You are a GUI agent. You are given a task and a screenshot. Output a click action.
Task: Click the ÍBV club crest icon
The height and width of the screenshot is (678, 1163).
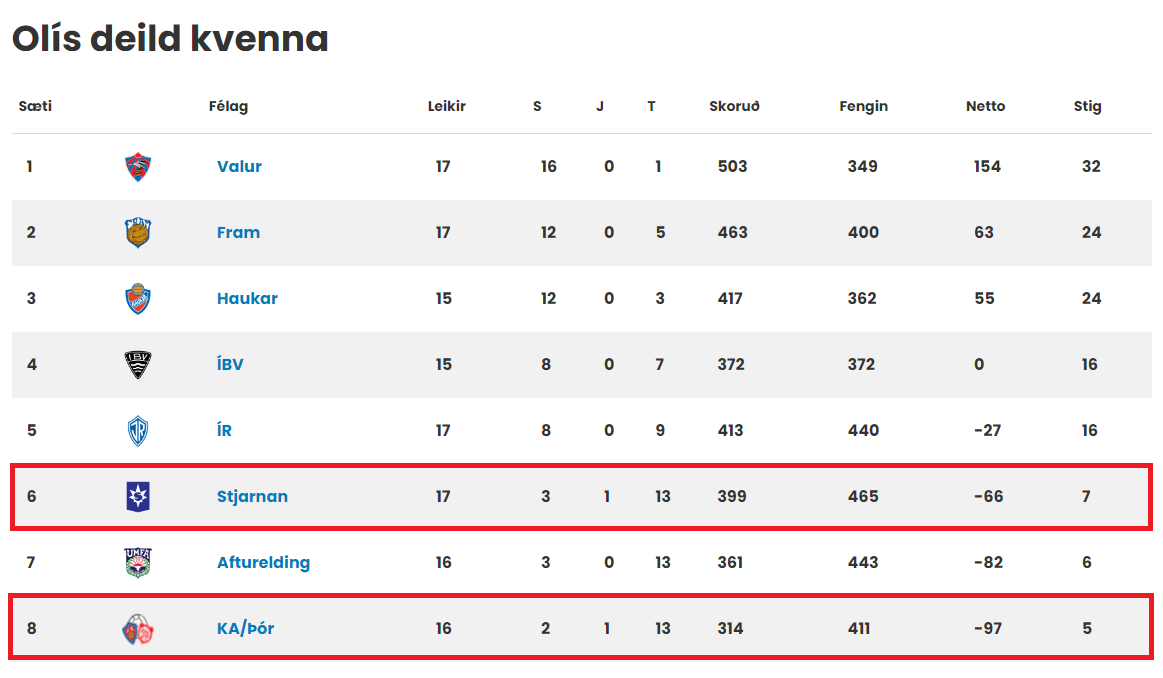coord(138,364)
